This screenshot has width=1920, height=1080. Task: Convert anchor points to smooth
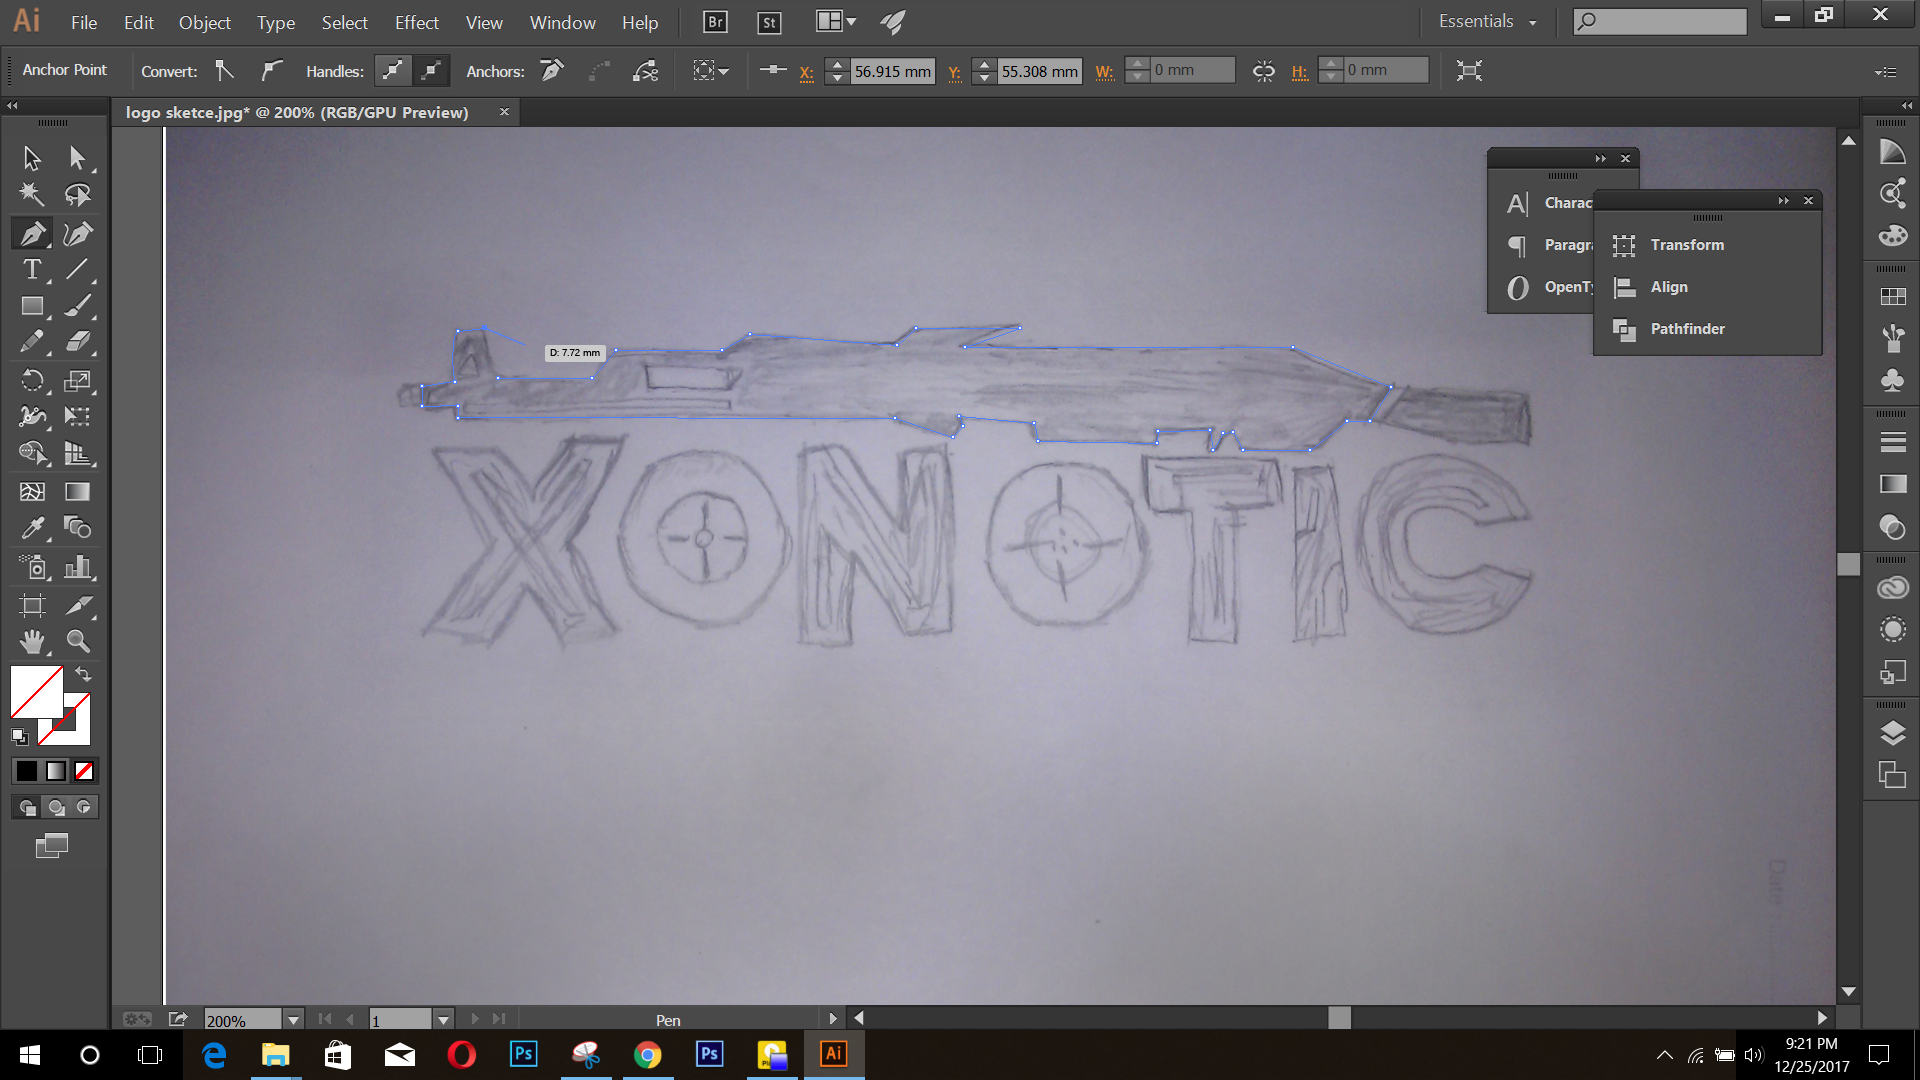click(271, 71)
